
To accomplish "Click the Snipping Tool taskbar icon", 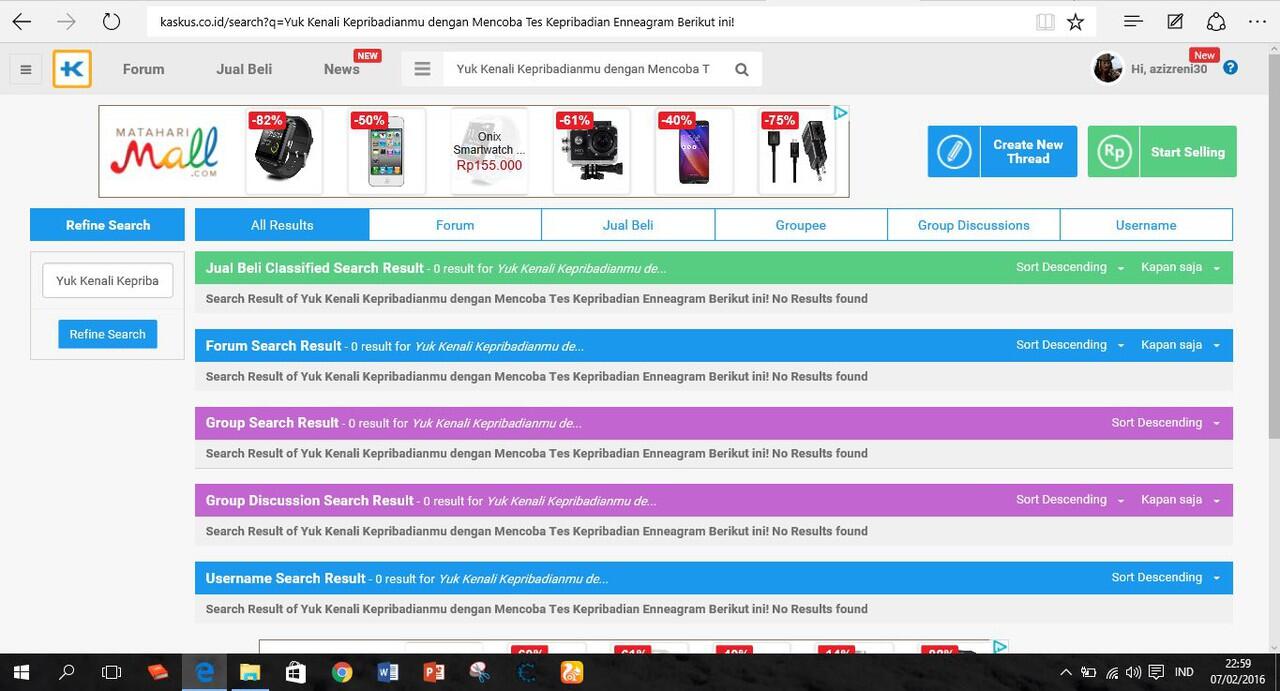I will pos(480,672).
